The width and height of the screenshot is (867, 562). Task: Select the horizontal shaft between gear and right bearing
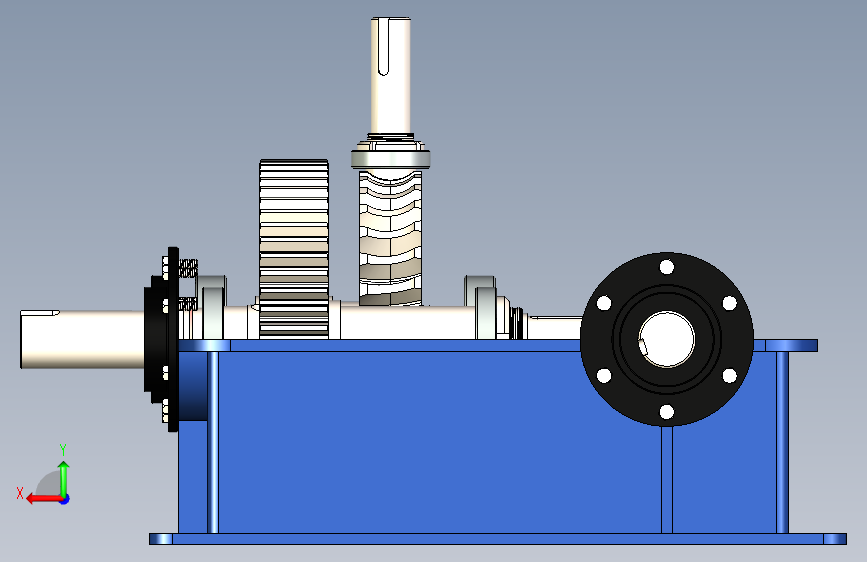click(x=408, y=322)
